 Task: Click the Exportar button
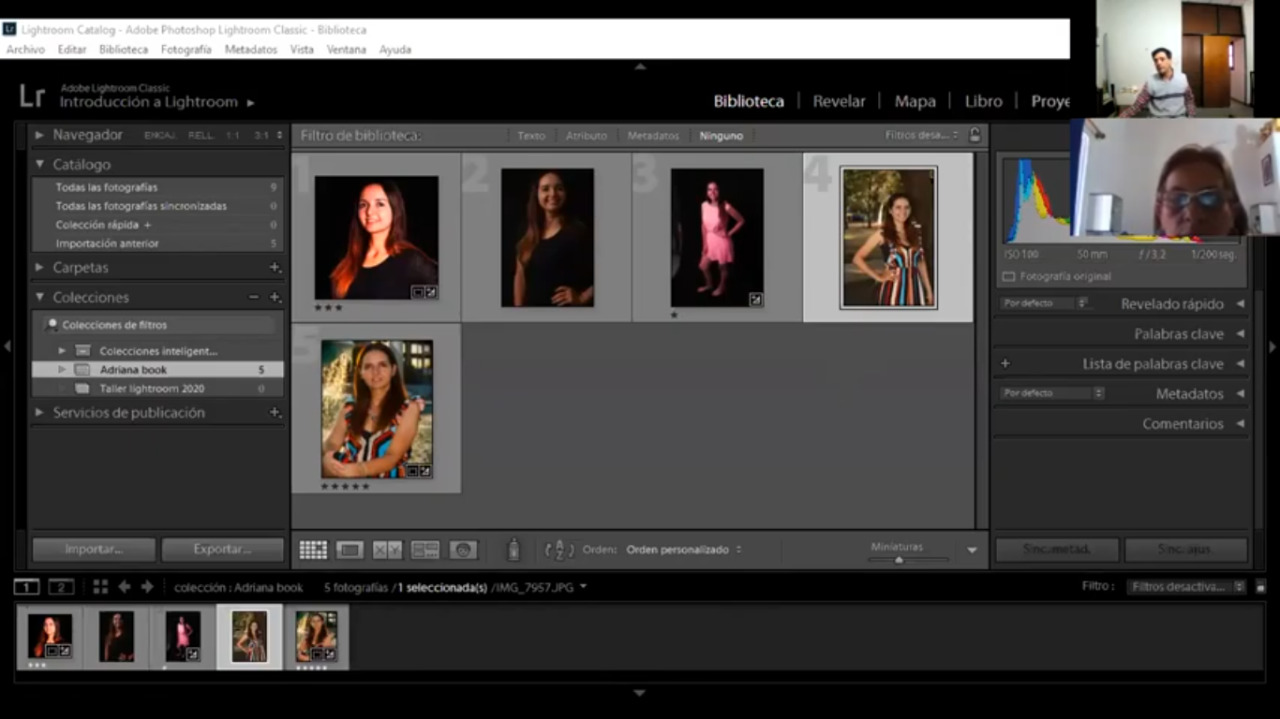[x=222, y=549]
